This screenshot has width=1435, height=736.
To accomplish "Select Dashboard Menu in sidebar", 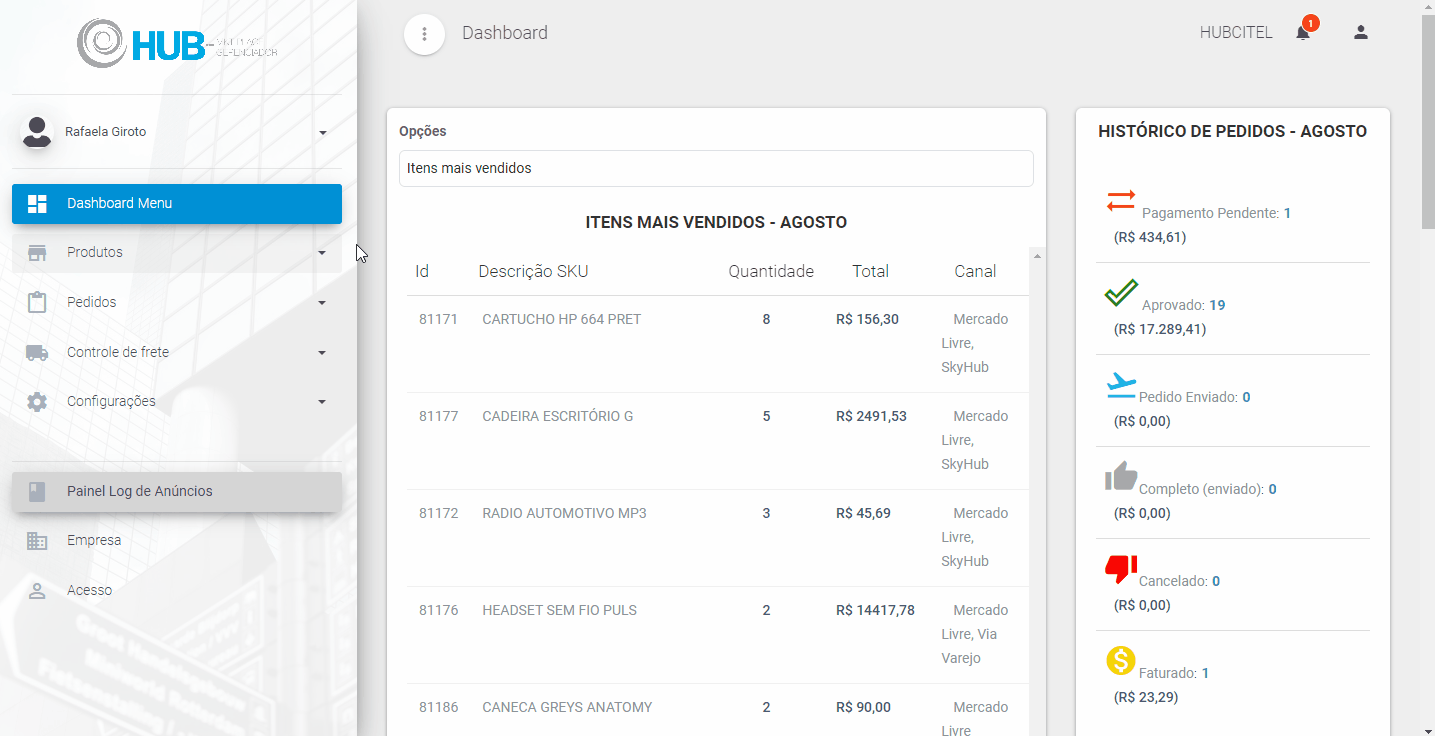I will (177, 203).
